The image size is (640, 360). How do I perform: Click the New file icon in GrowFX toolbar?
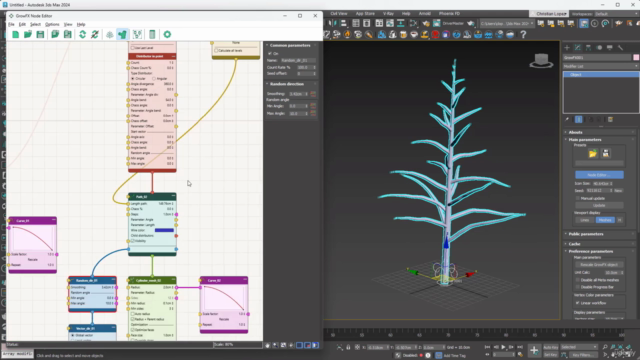coord(16,34)
